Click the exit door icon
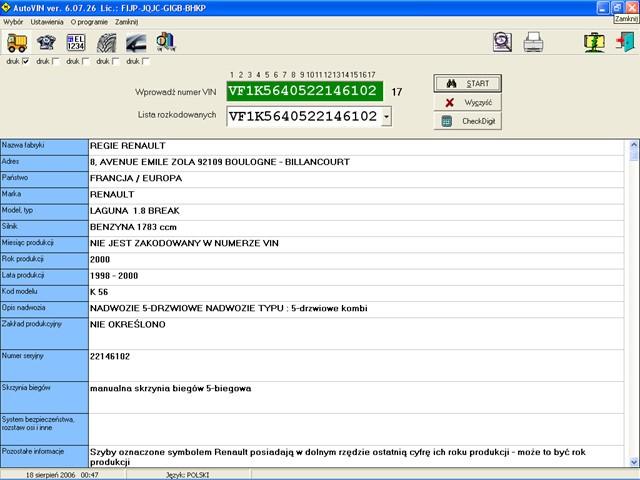The image size is (640, 480). 625,42
